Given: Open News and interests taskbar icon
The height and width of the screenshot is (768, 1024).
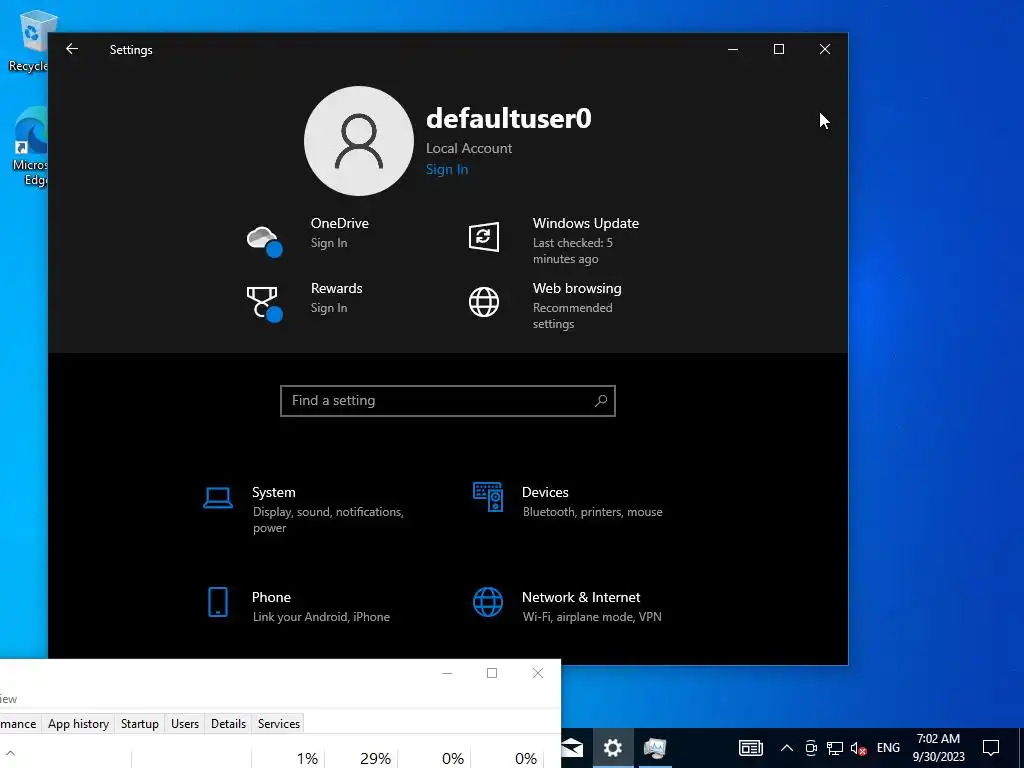Looking at the screenshot, I should coord(750,748).
